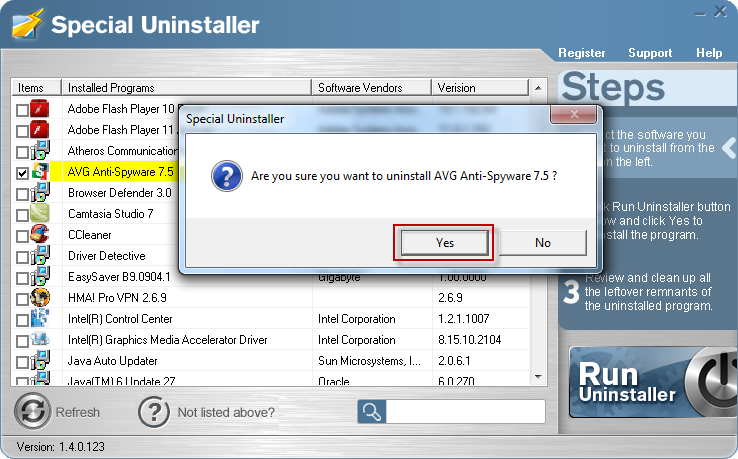Click the HMA! Pro VPN icon
This screenshot has height=459, width=738.
[x=40, y=297]
